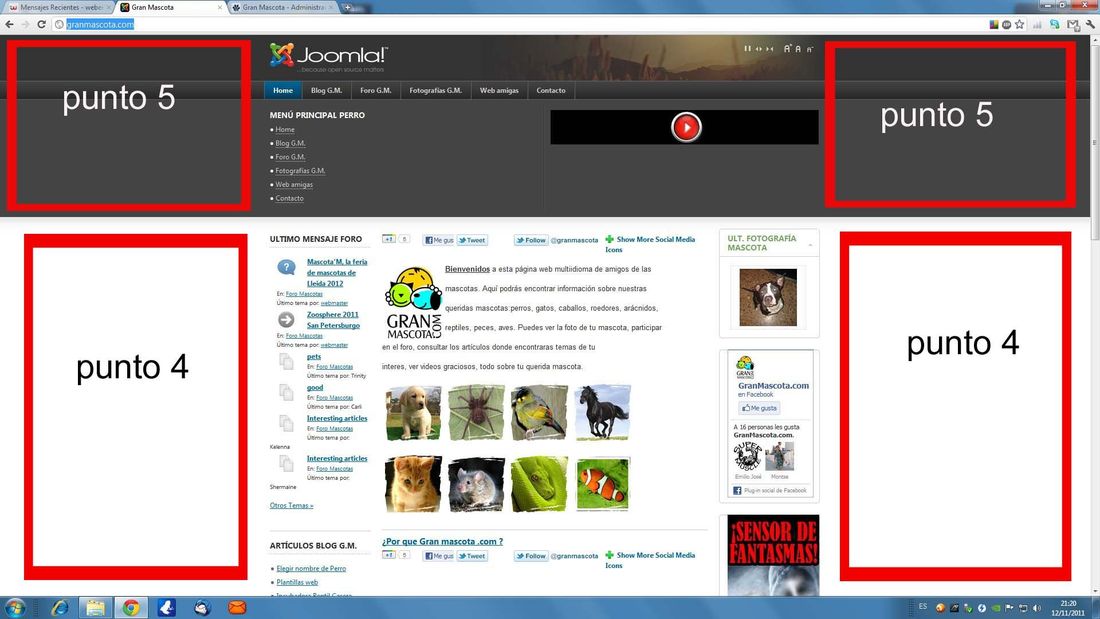
Task: Launch Internet Explorer from the taskbar
Action: click(x=60, y=607)
